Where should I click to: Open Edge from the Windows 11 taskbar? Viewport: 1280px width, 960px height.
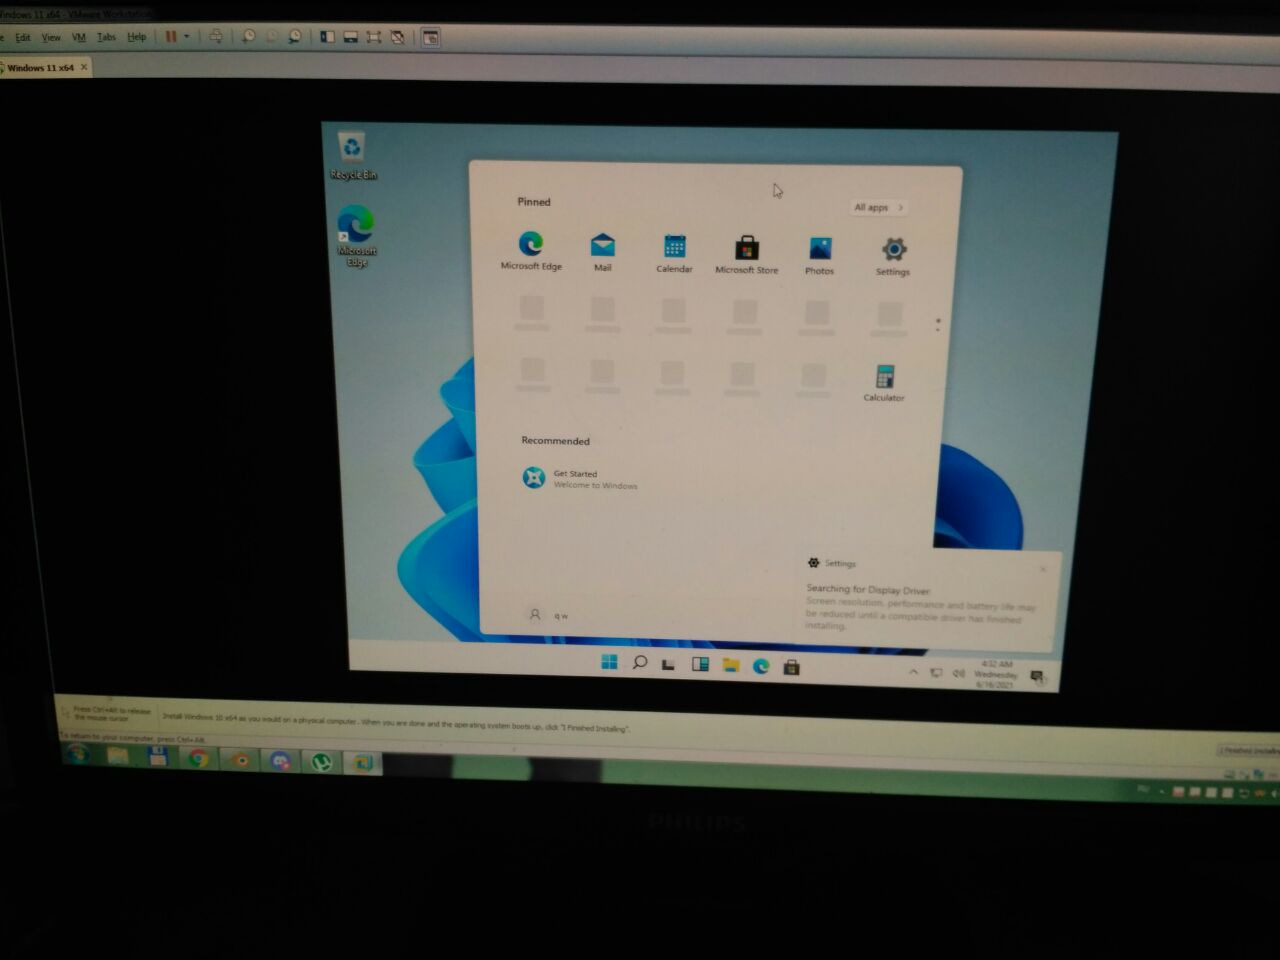[761, 666]
